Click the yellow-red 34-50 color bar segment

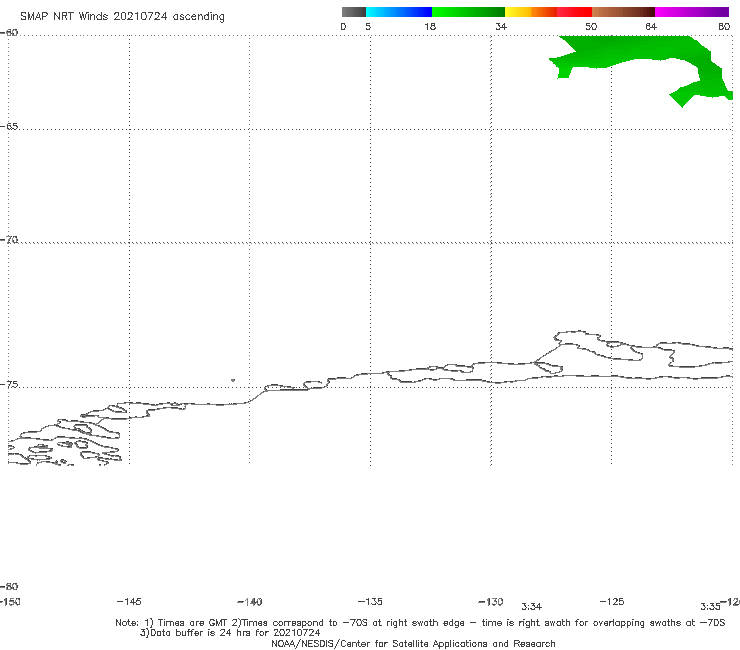click(548, 12)
